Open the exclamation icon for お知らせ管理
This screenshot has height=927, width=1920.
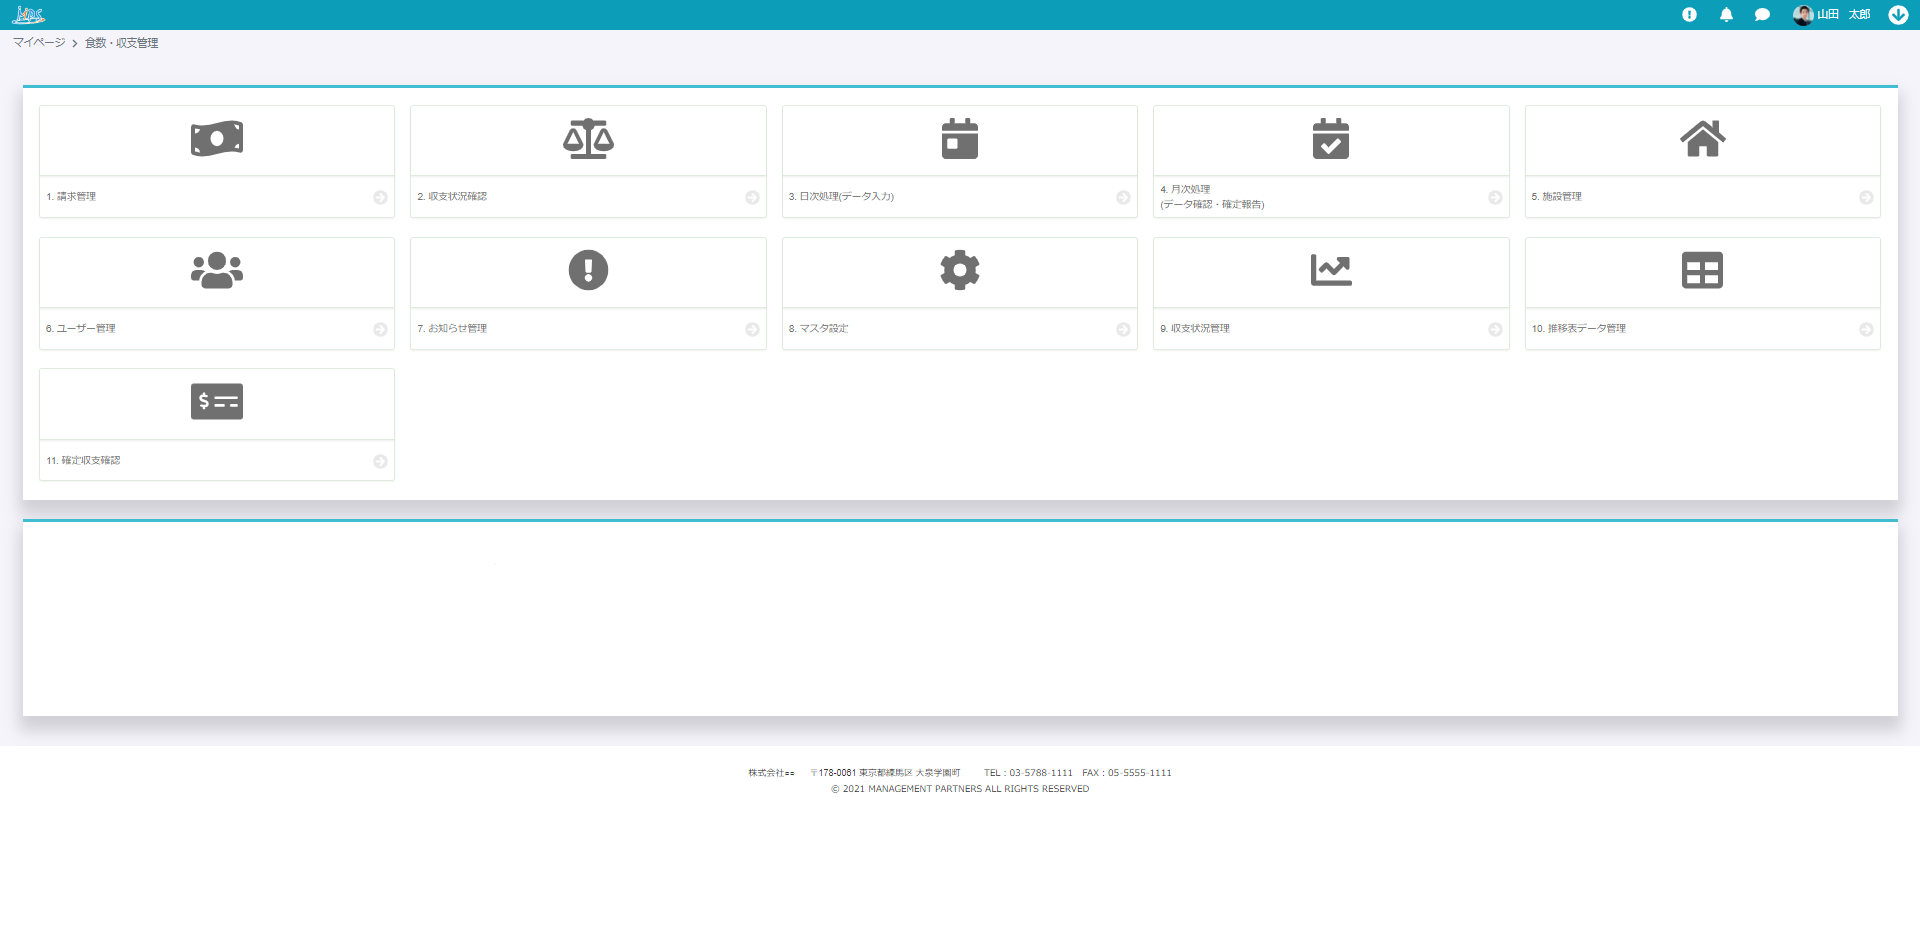(x=588, y=270)
